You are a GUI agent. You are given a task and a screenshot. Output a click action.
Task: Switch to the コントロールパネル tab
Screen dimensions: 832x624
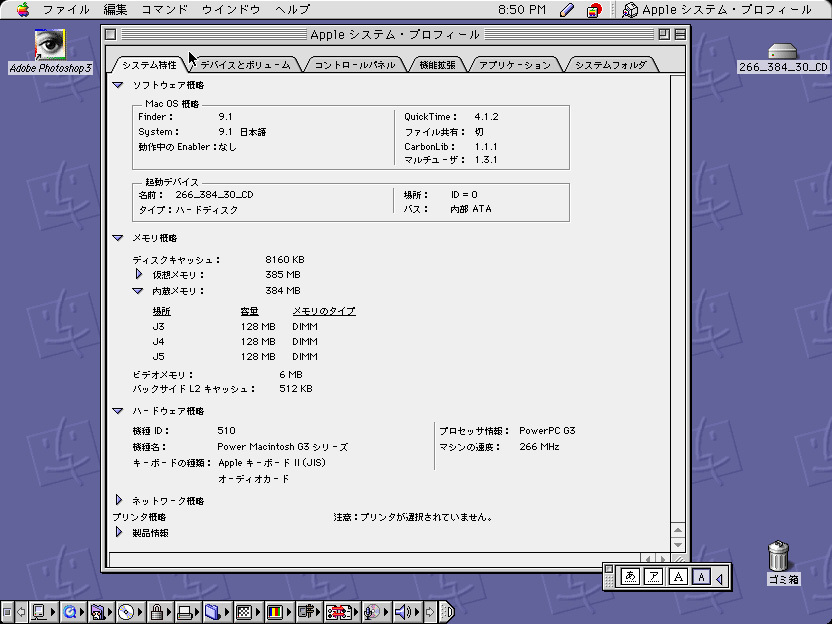(354, 65)
